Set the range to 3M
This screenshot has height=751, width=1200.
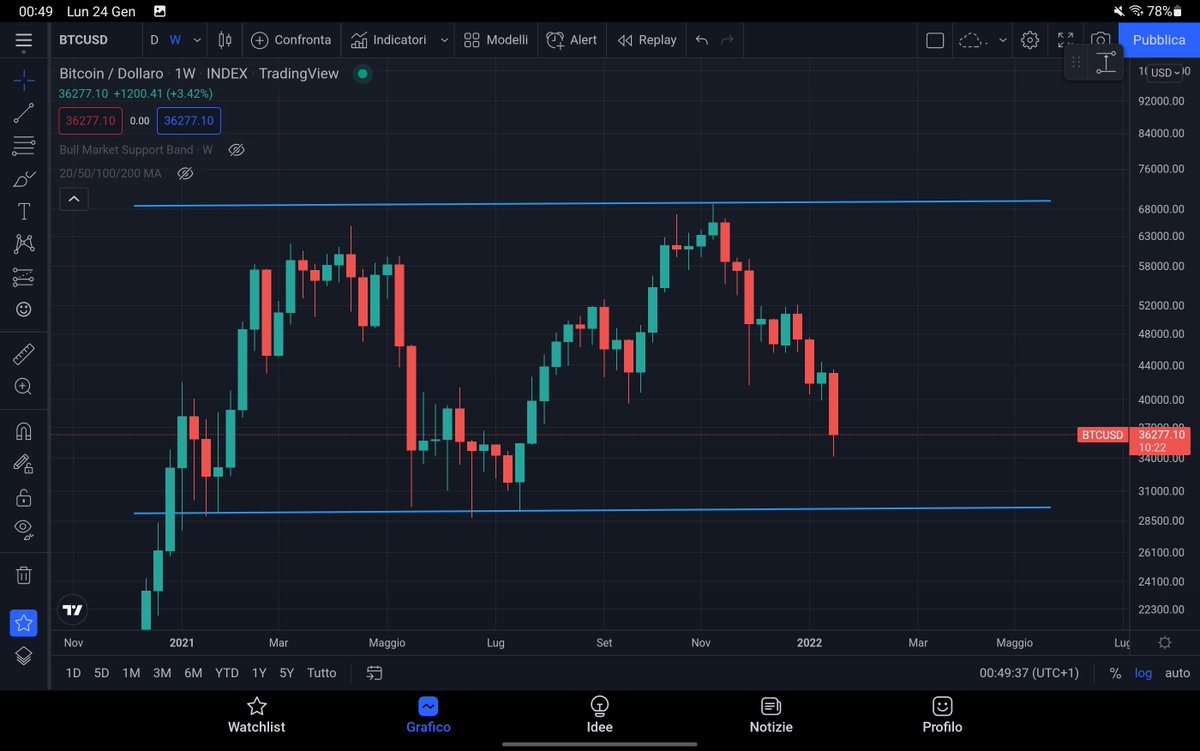[162, 673]
